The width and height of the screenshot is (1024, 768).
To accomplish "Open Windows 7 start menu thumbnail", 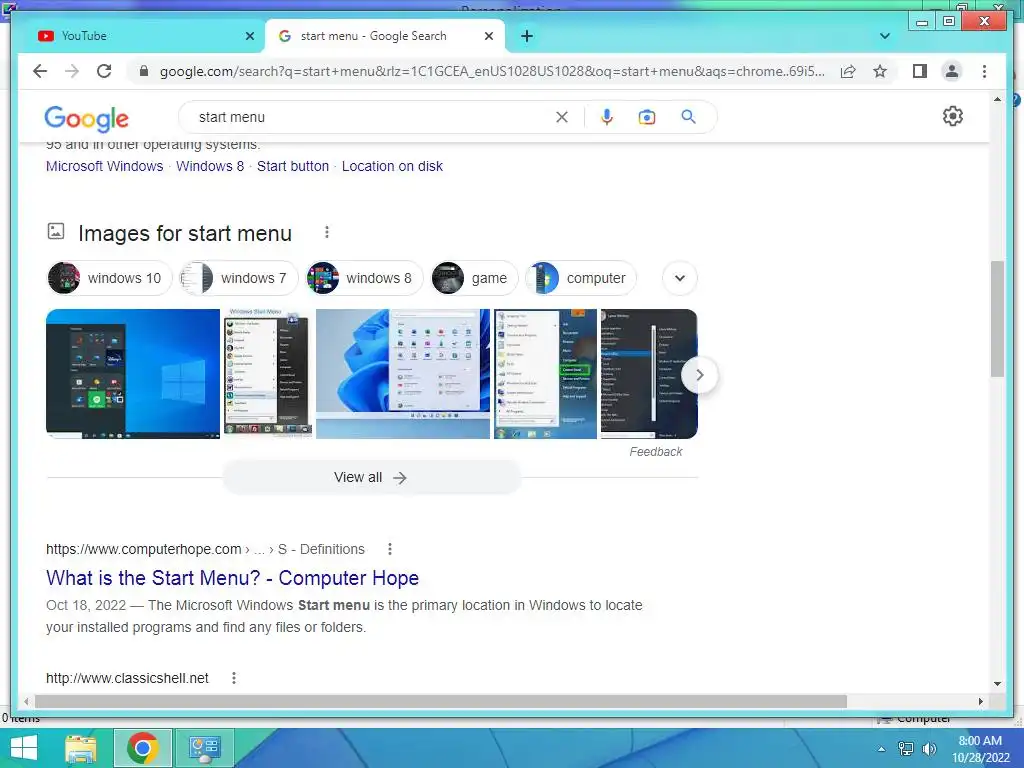I will (268, 374).
